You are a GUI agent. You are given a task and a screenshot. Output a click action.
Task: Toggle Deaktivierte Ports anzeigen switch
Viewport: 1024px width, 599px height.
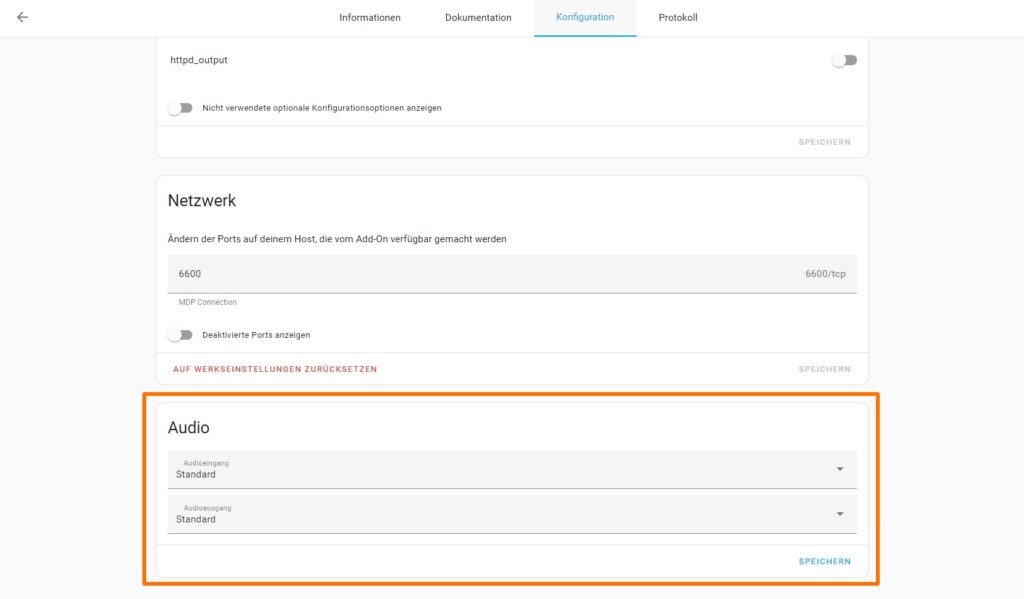[180, 335]
